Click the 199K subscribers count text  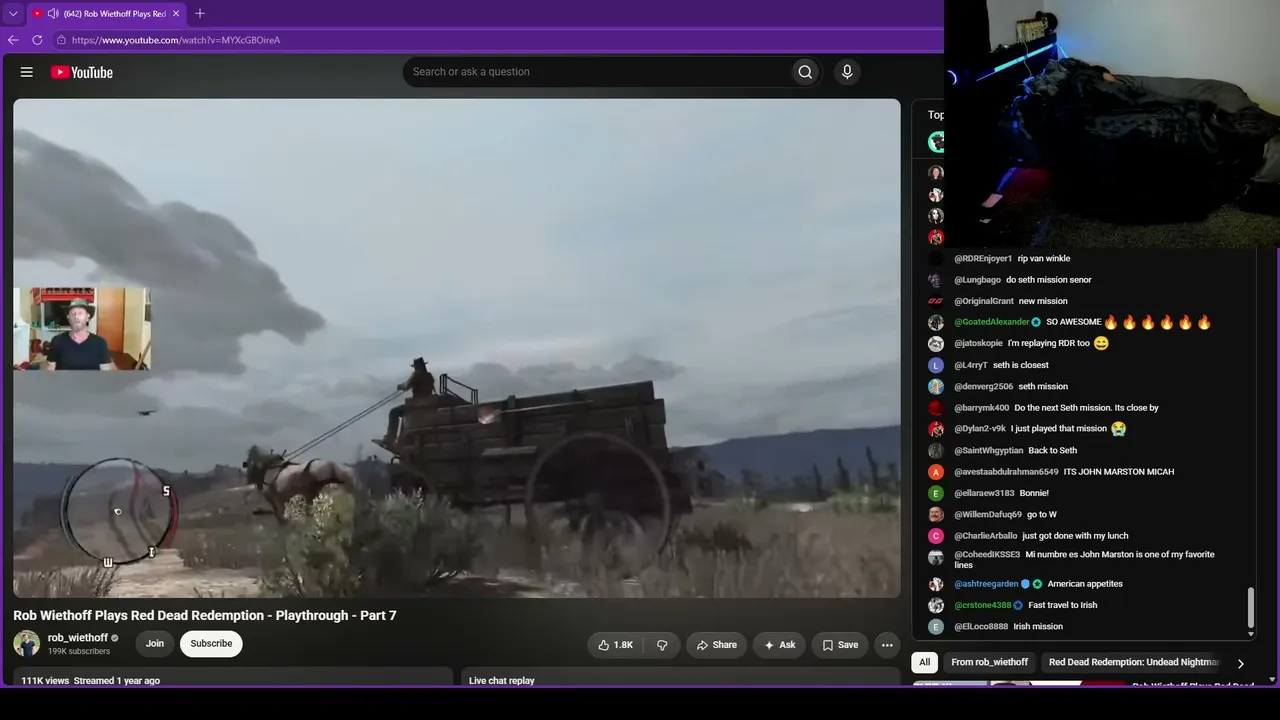79,652
